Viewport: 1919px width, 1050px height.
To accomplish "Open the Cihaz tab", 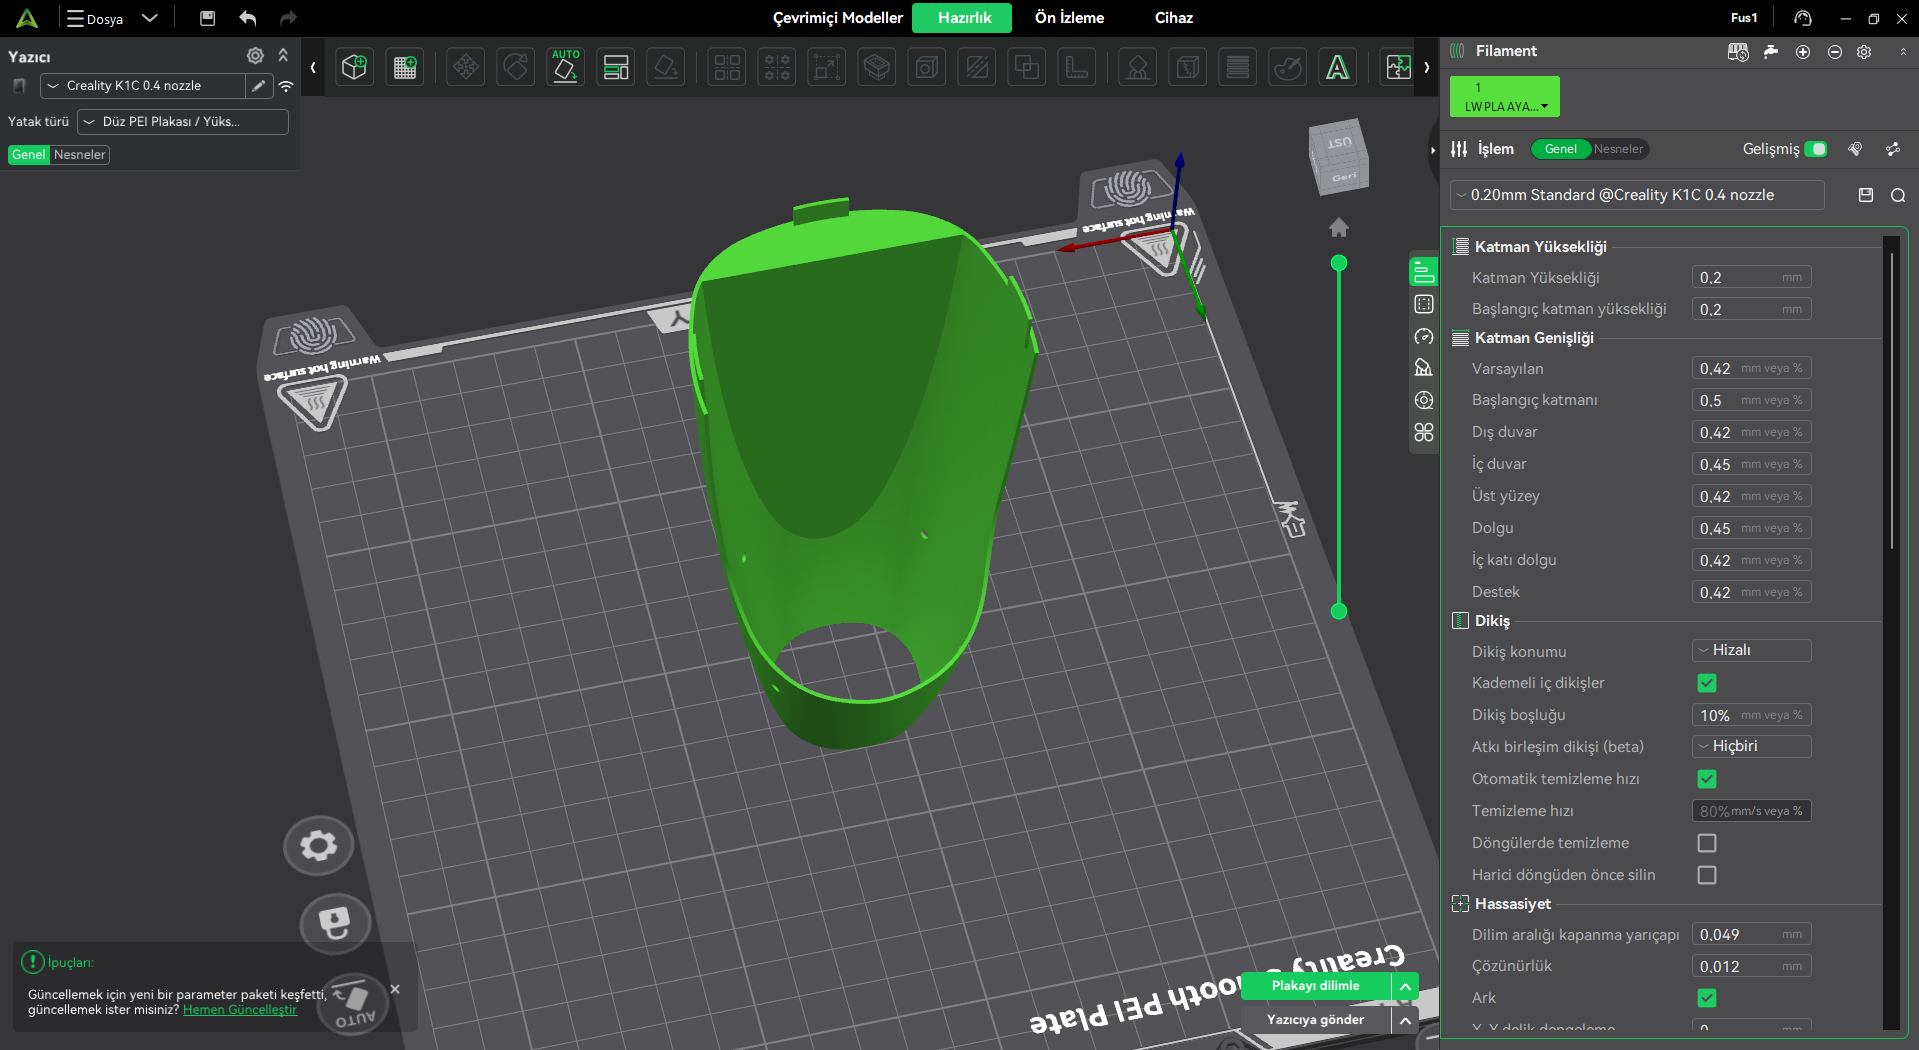I will [1173, 18].
